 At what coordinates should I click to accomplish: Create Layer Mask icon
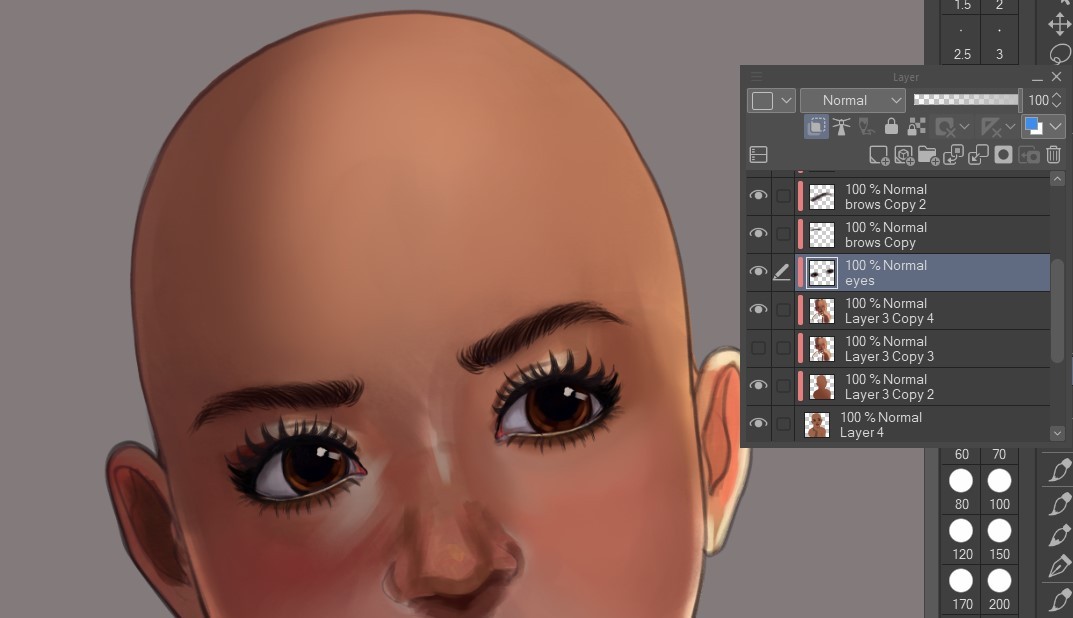(1003, 155)
